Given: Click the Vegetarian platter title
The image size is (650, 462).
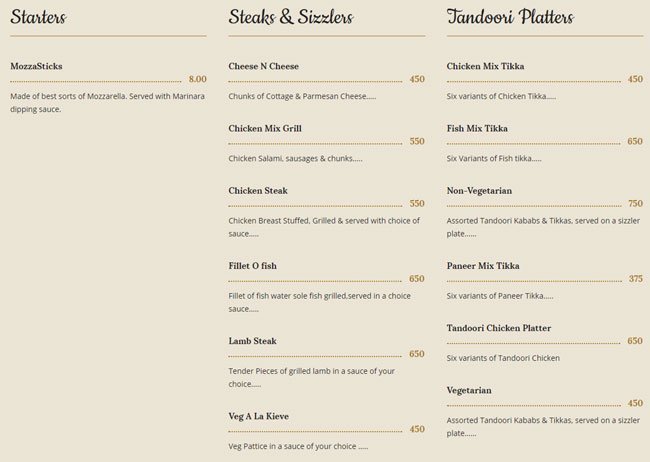Looking at the screenshot, I should 469,390.
